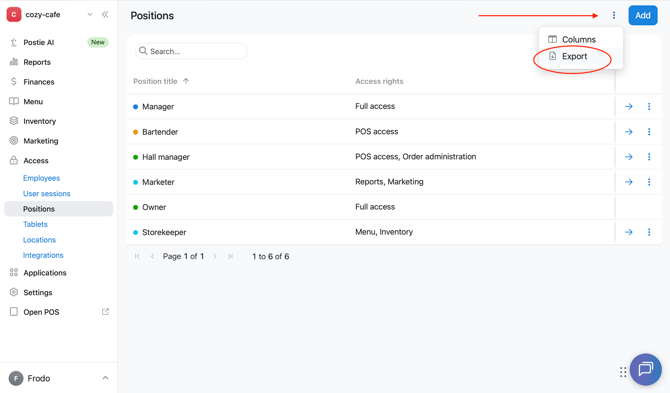Click 'Menu, Inventory' access cell
Screen dimensions: 670x393
click(384, 232)
